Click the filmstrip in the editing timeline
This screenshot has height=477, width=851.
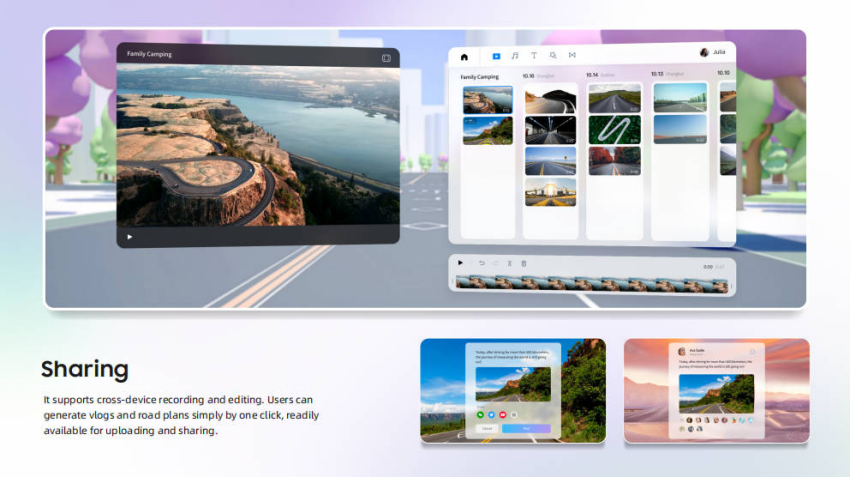592,284
